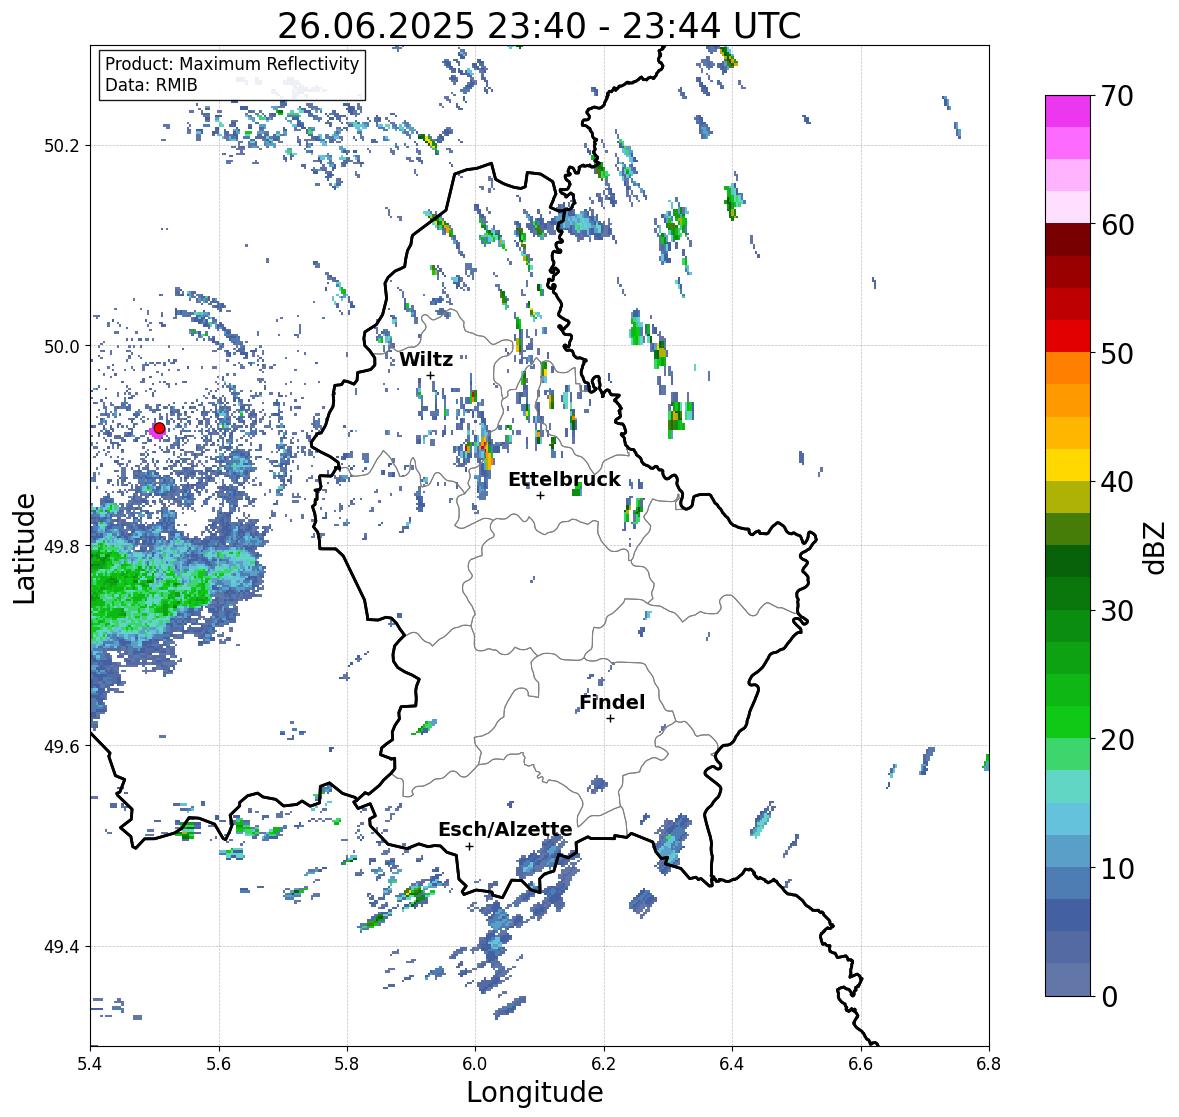Image resolution: width=1179 pixels, height=1117 pixels.
Task: Click longitude tick 6.4
Action: tap(732, 1064)
